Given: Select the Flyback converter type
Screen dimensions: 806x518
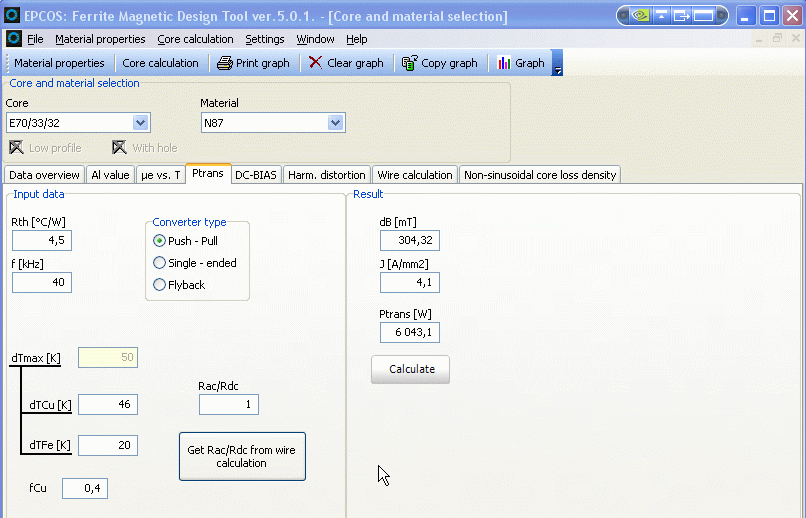Looking at the screenshot, I should 160,285.
